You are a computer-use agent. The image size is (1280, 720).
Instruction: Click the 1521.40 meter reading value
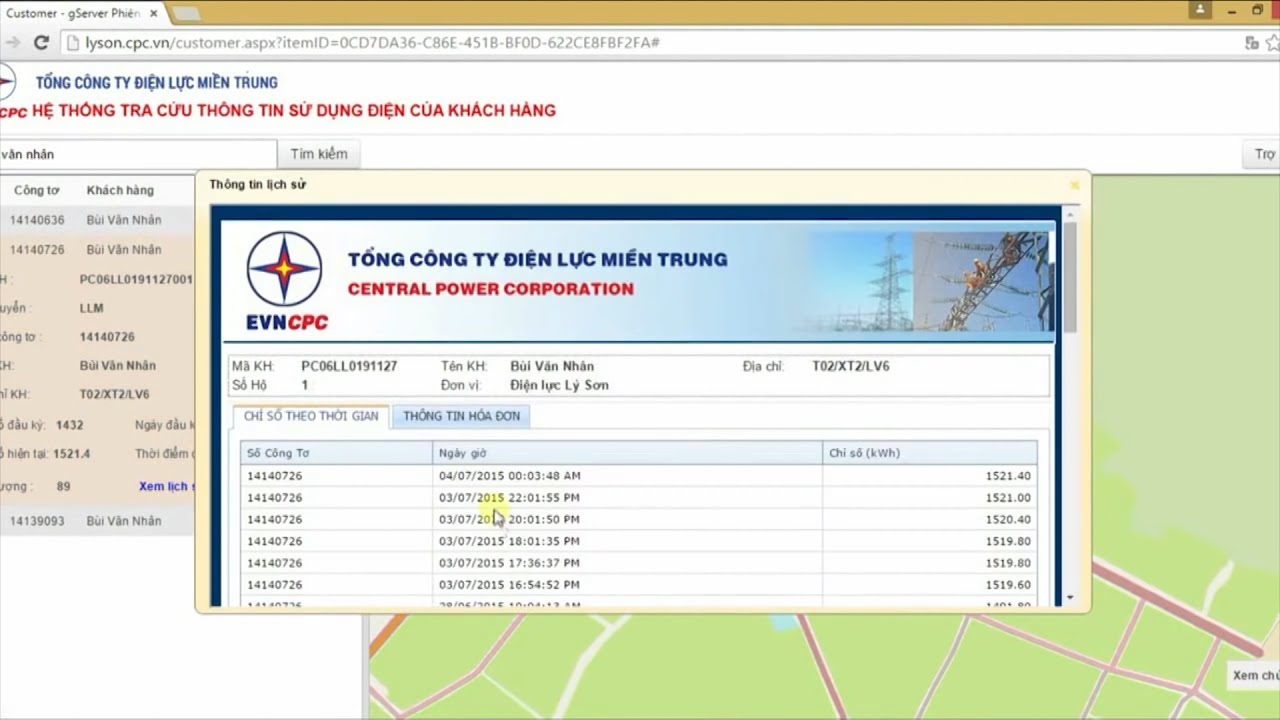(x=1007, y=476)
